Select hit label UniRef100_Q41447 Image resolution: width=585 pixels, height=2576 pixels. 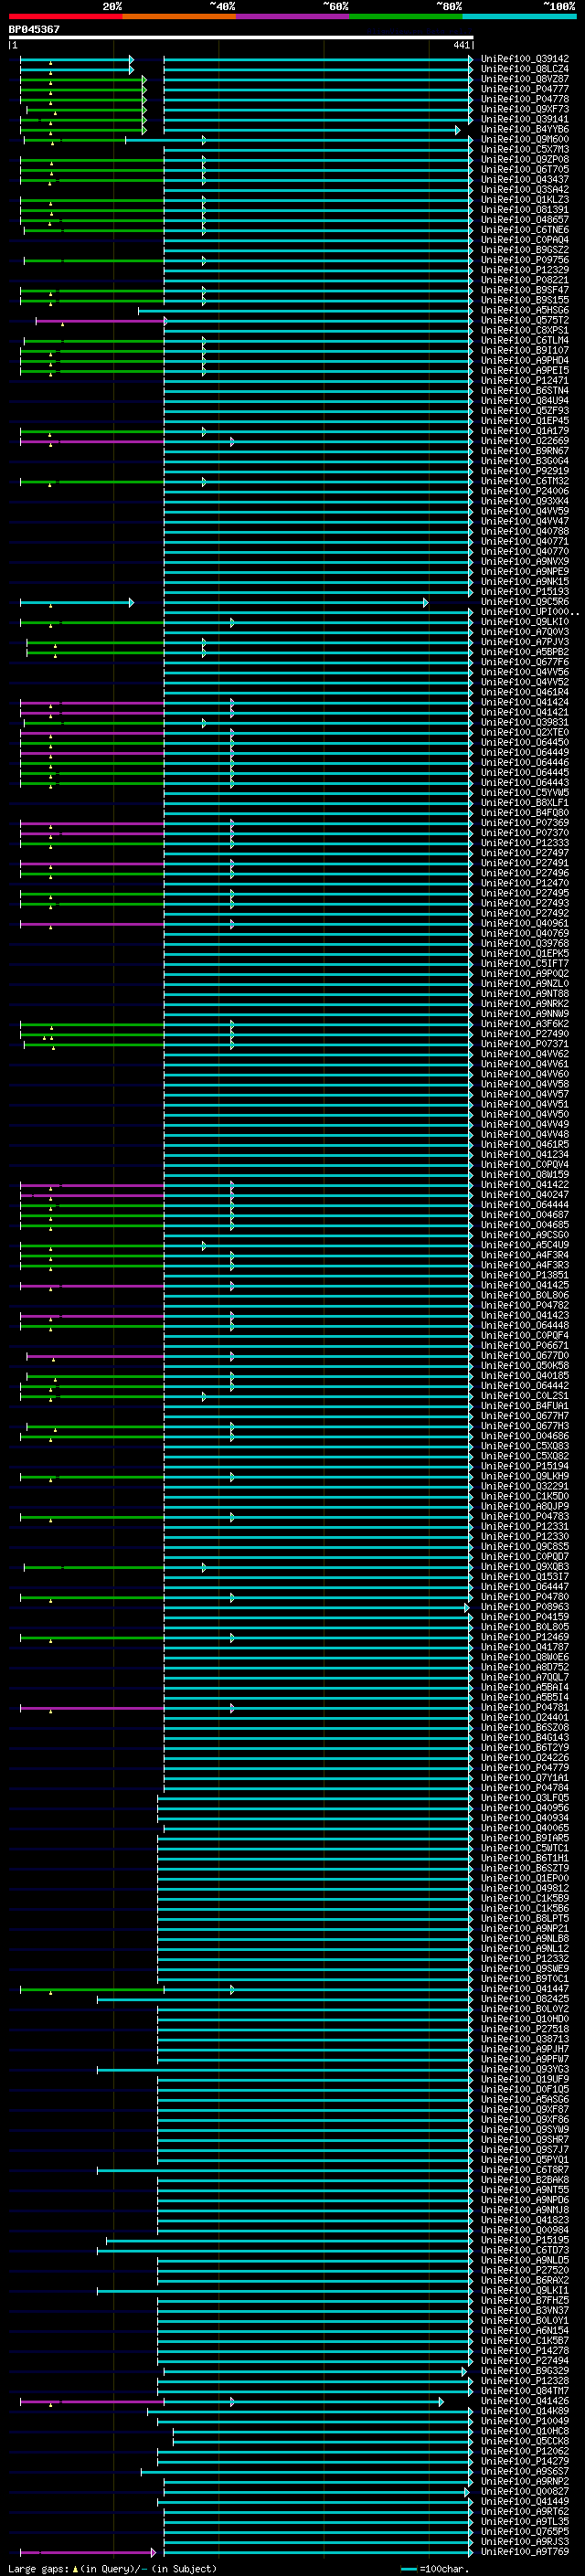525,1989
